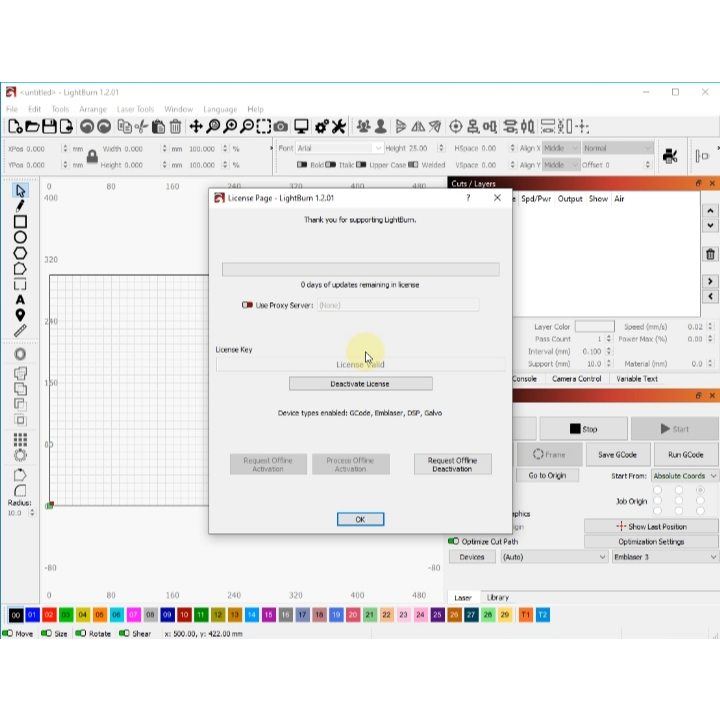Open the Normal text mode dropdown
The height and width of the screenshot is (720, 720).
618,148
